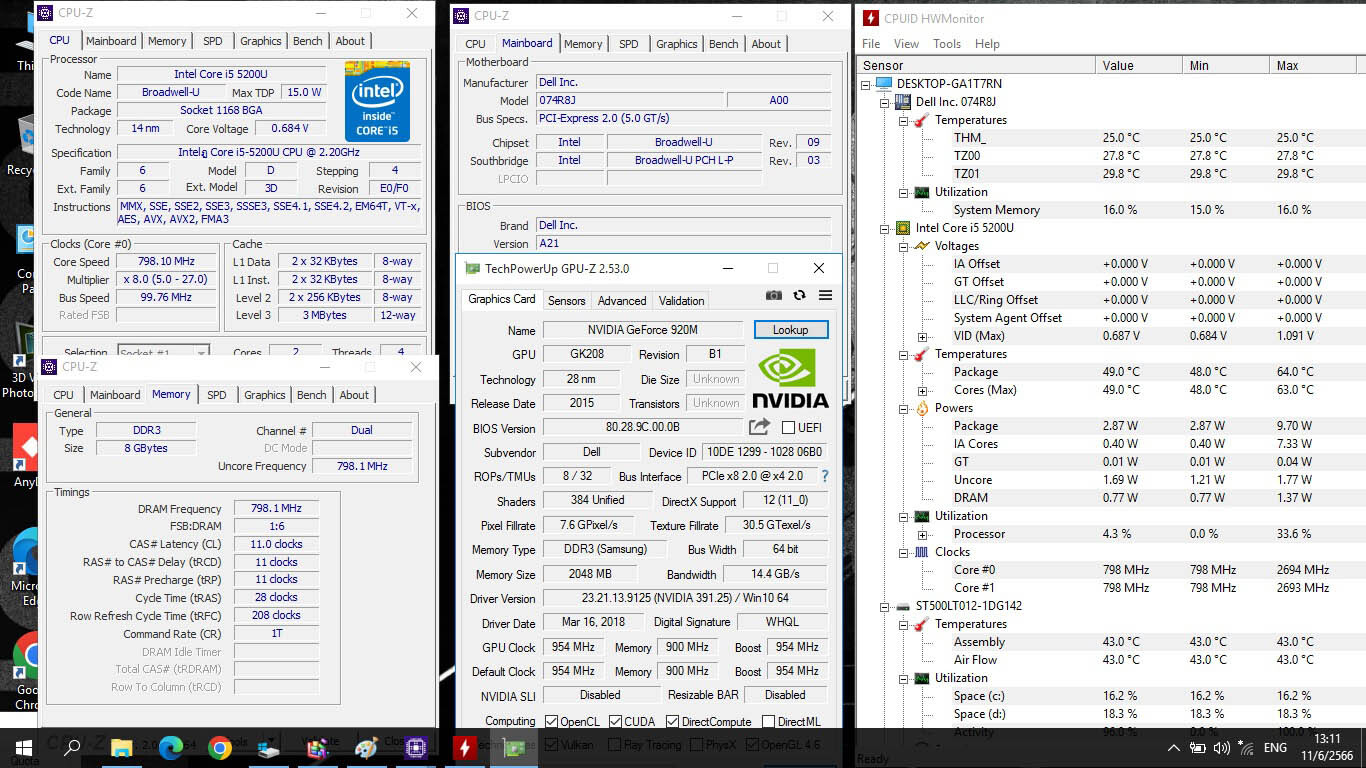This screenshot has height=768, width=1366.
Task: Expand the Processor utilization entry
Action: pos(922,535)
